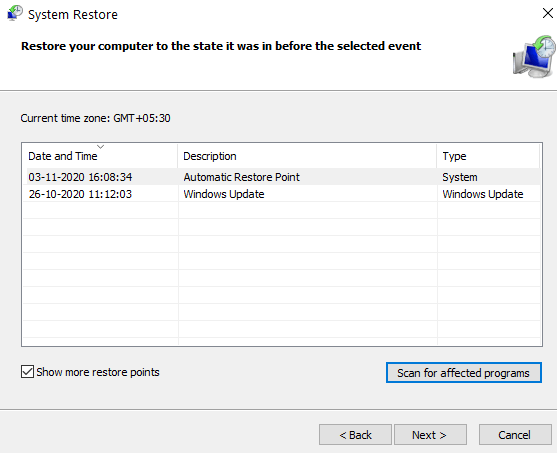Screen dimensions: 557x453
Task: Click the System Restore title bar icon
Action: [15, 14]
